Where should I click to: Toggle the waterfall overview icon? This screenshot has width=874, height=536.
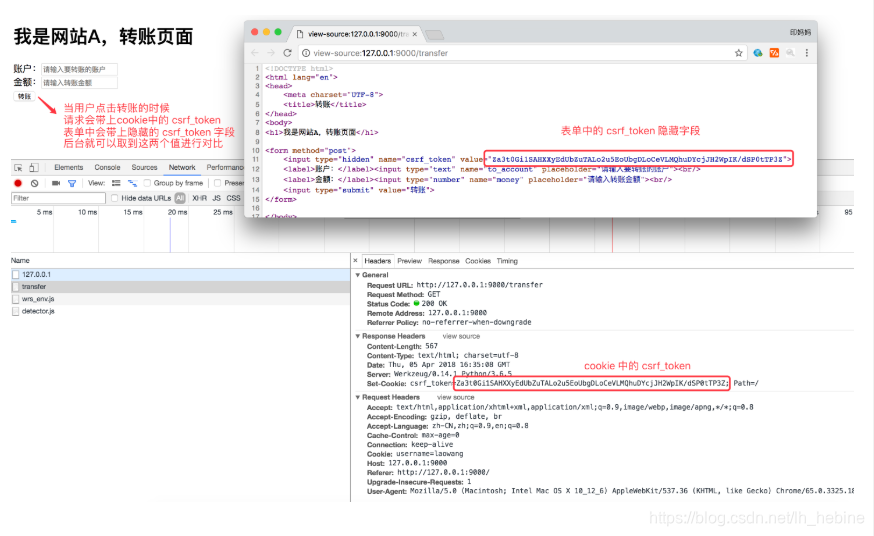coord(132,183)
